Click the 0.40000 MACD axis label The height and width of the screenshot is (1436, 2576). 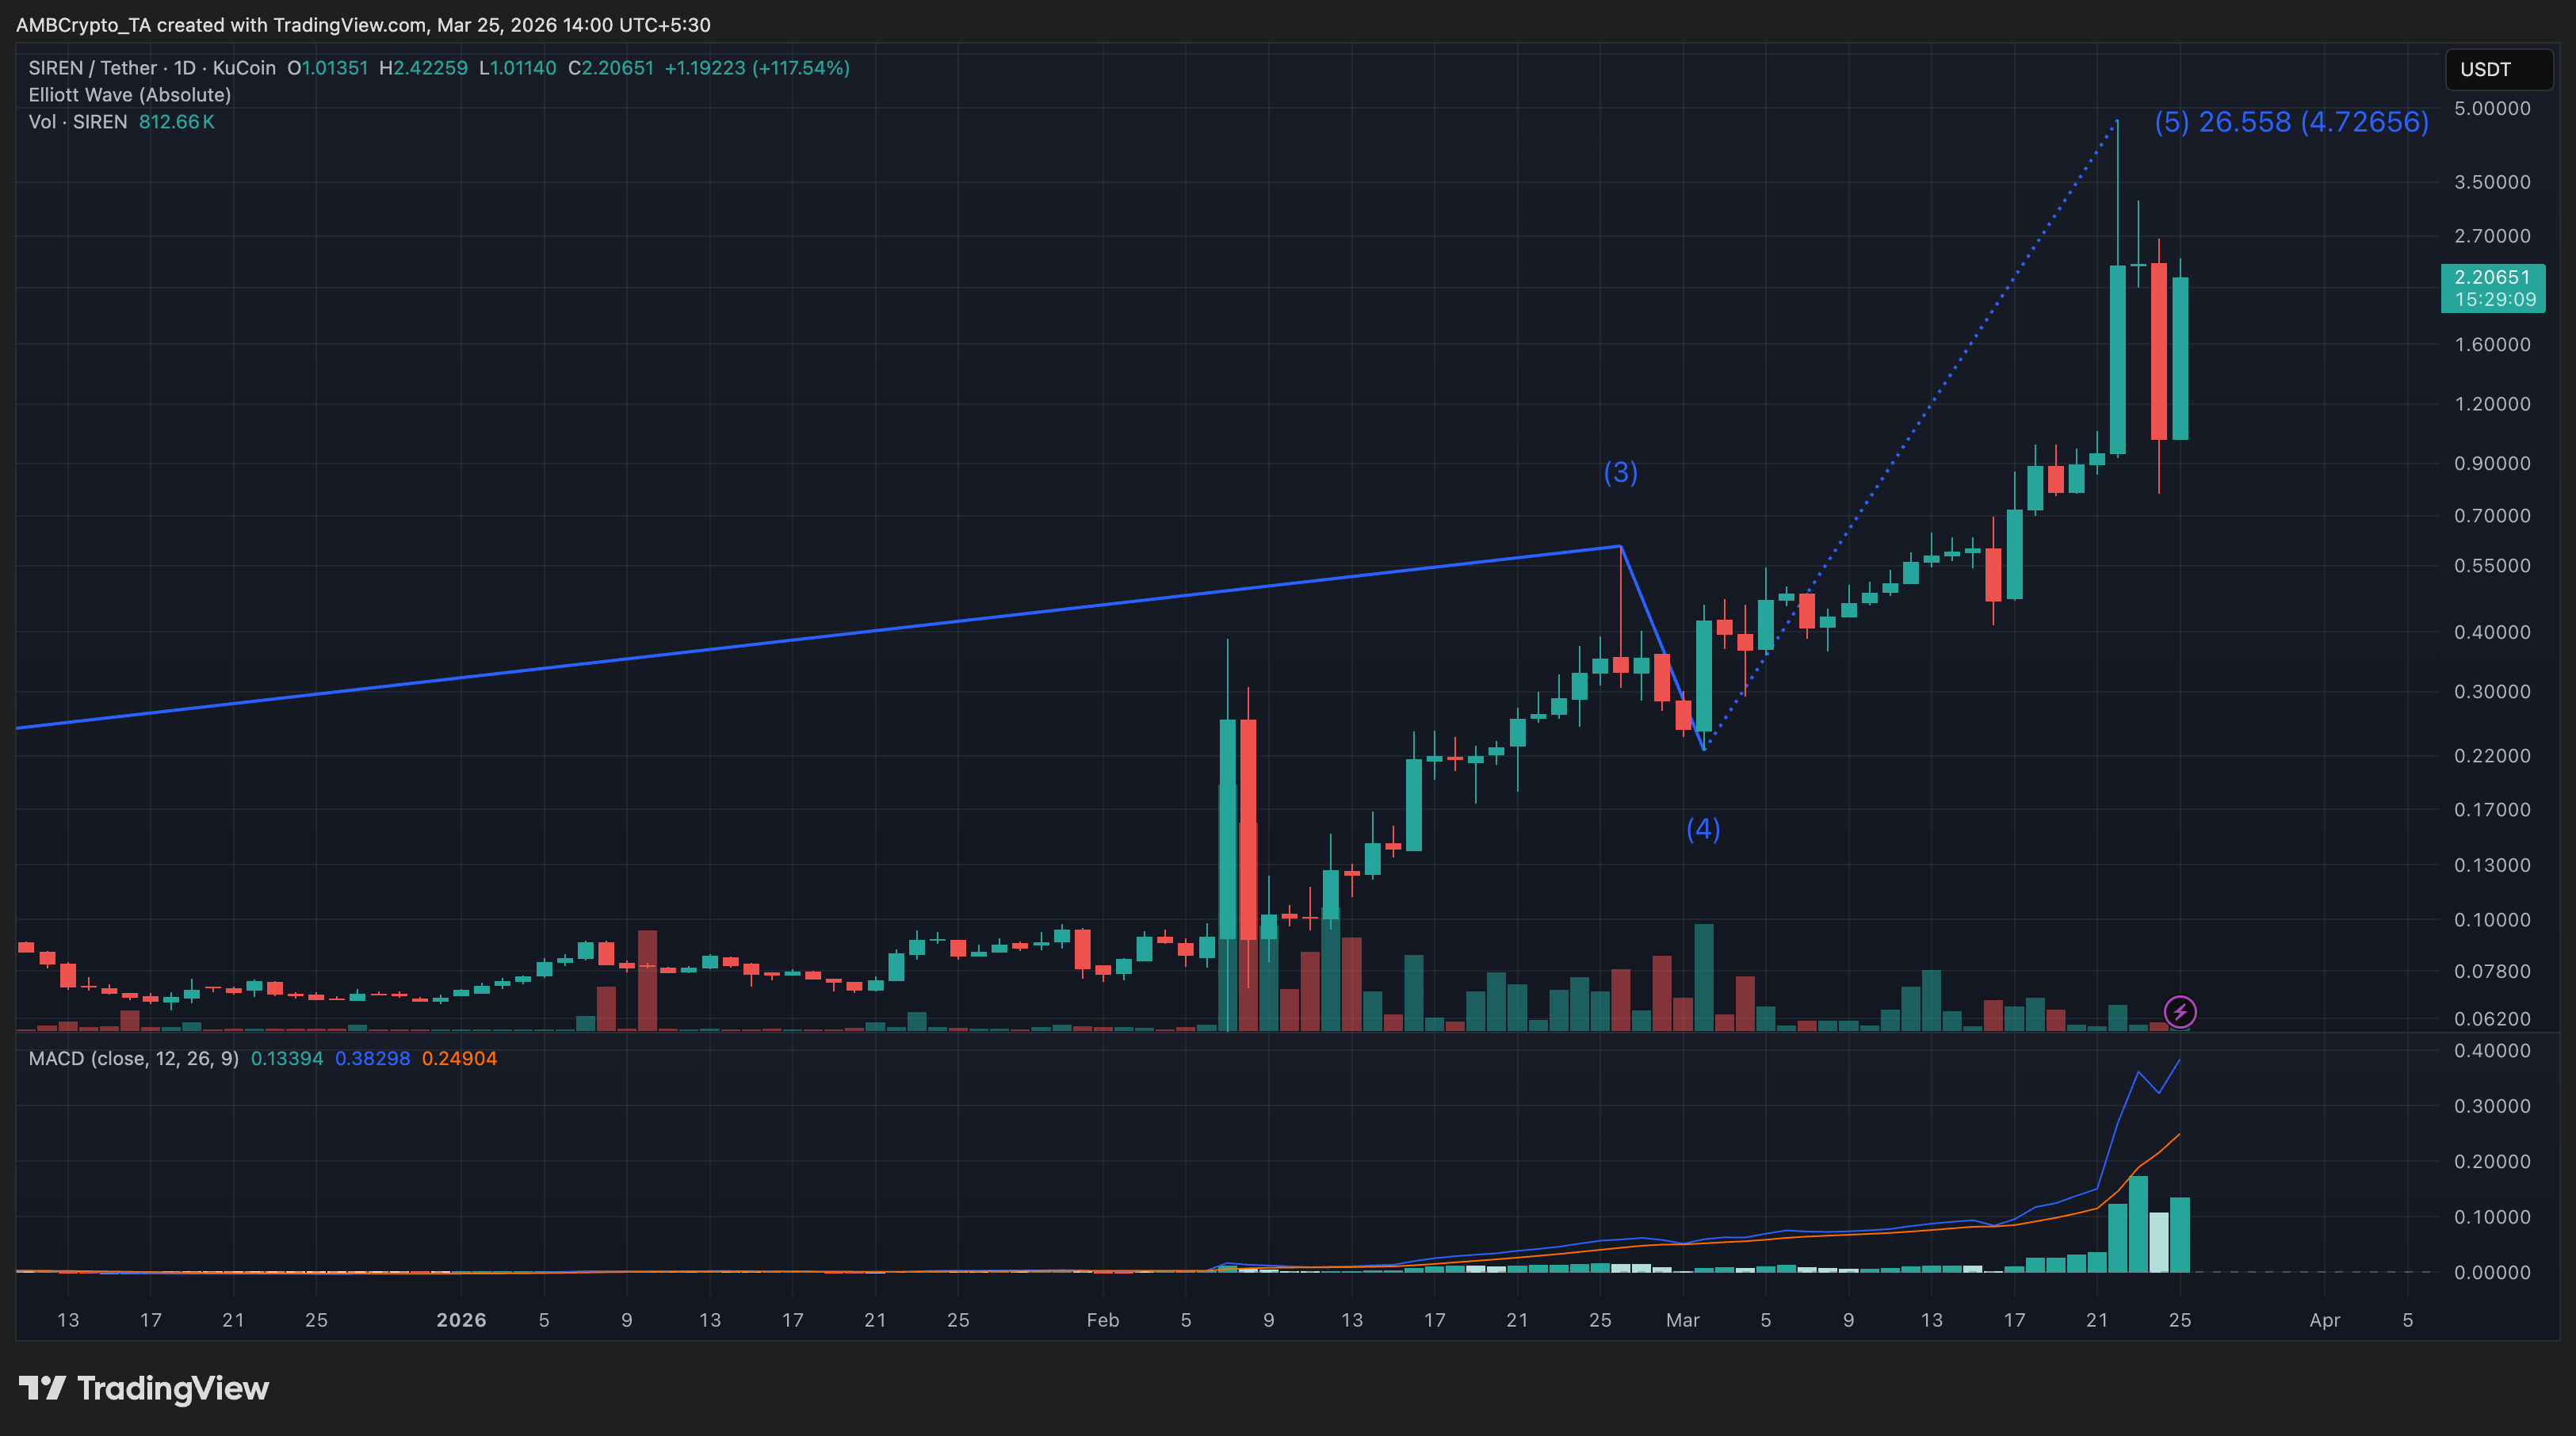[2492, 1050]
